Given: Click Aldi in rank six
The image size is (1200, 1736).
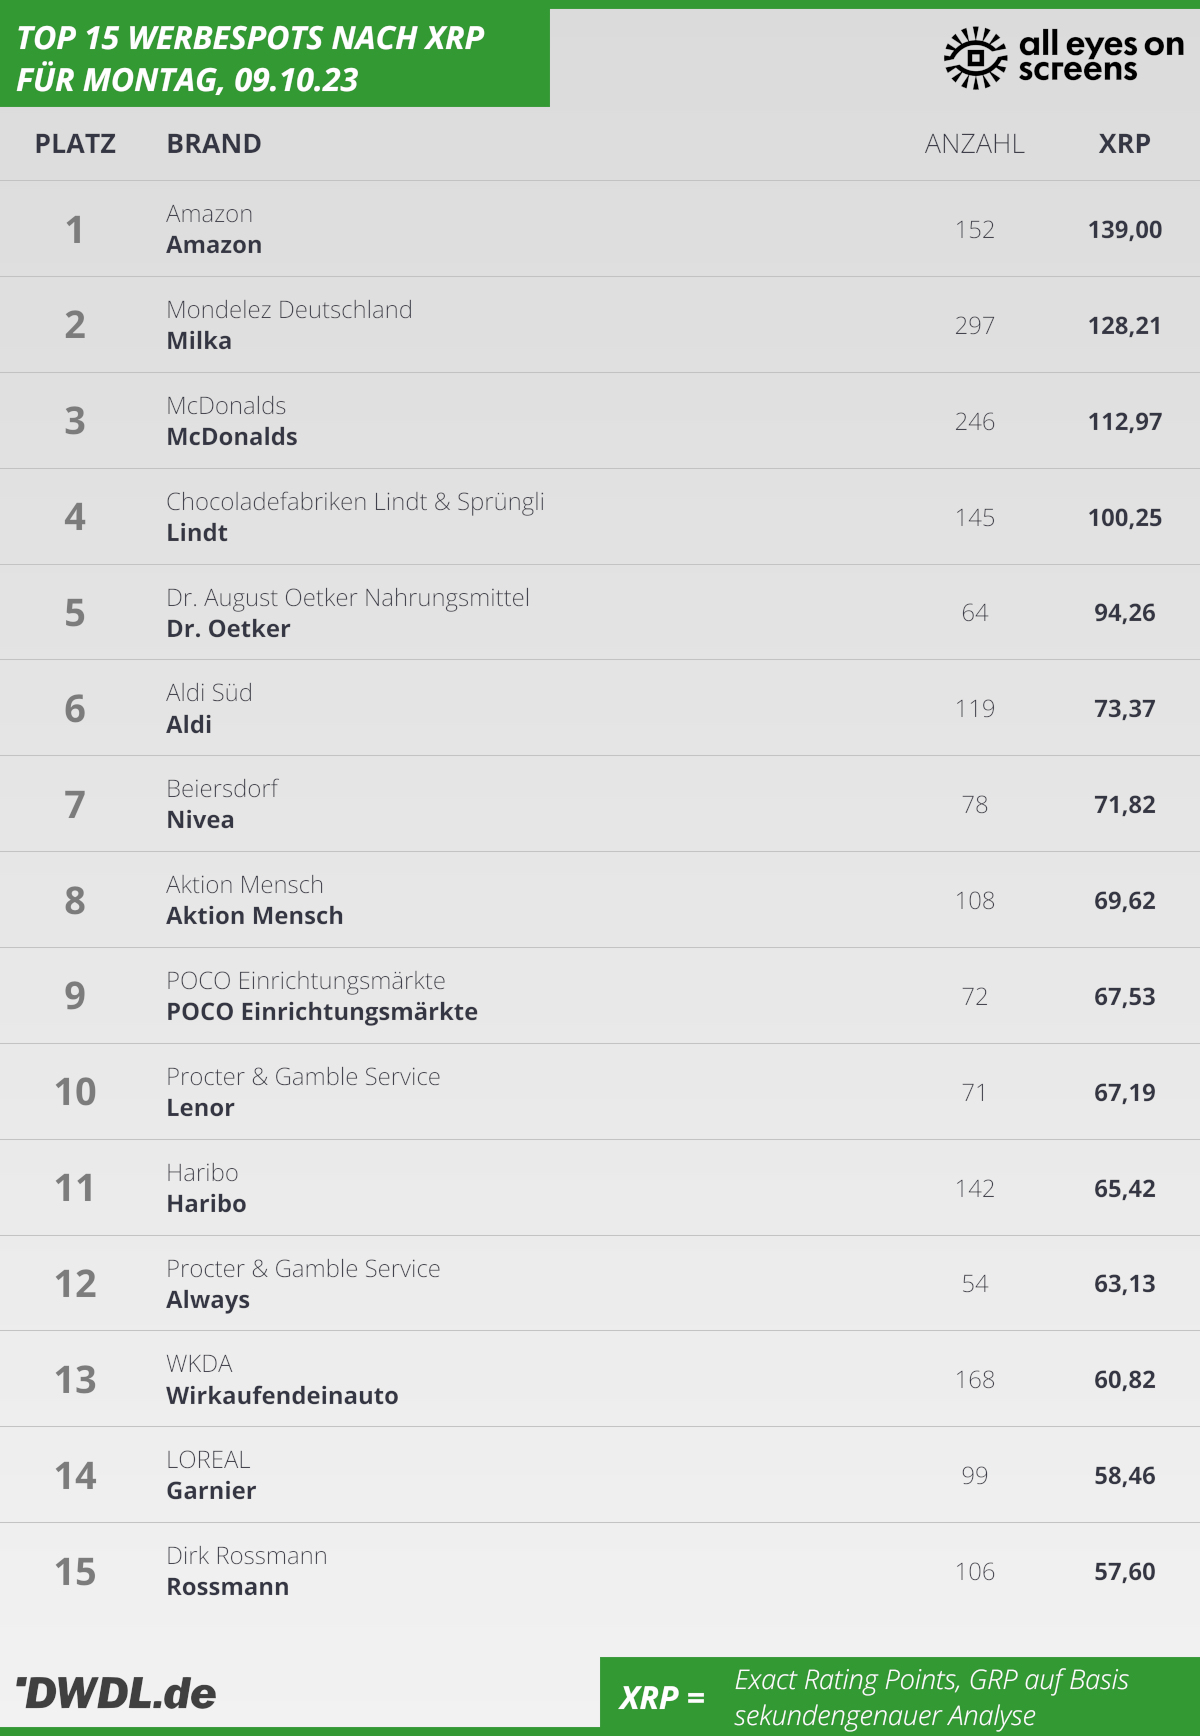Looking at the screenshot, I should [189, 725].
